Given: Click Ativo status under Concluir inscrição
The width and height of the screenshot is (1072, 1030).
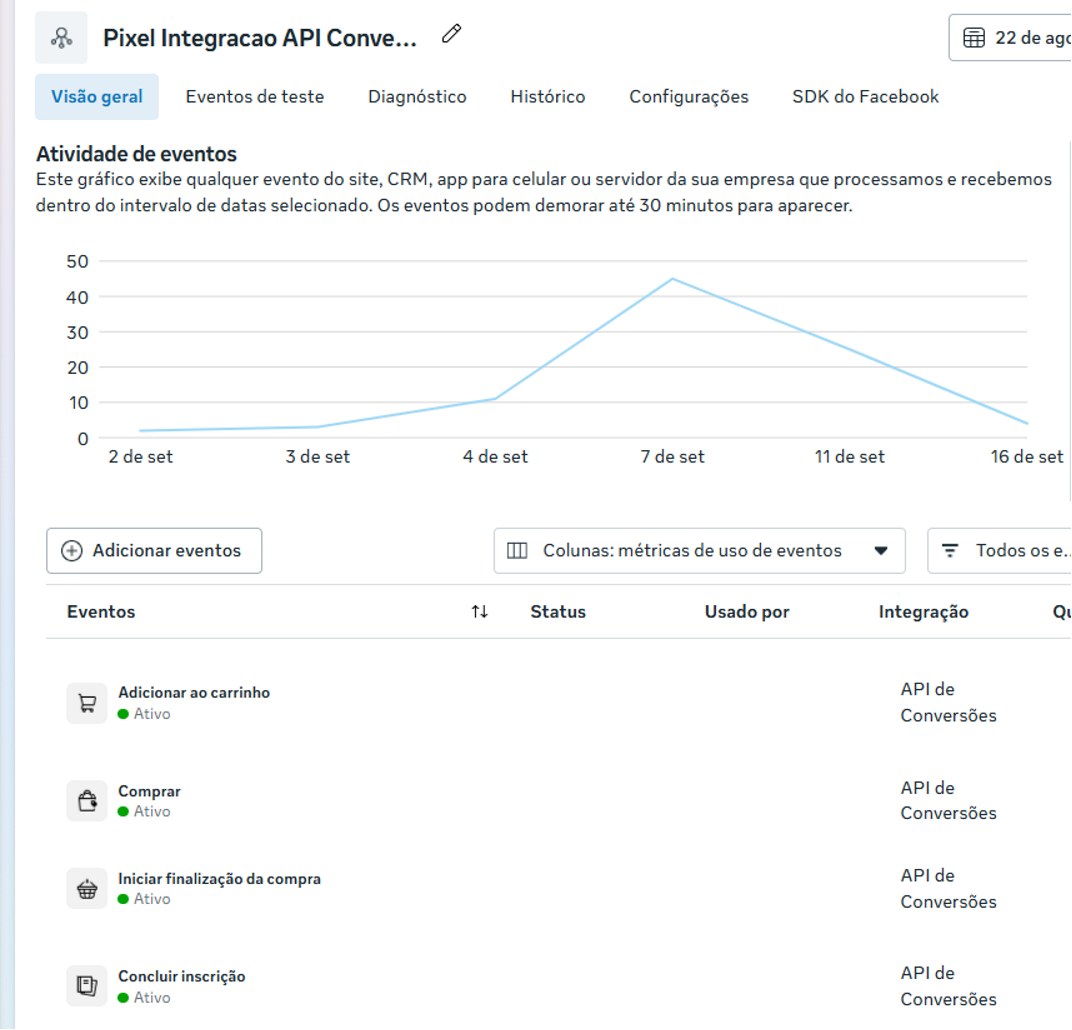Looking at the screenshot, I should [x=144, y=998].
